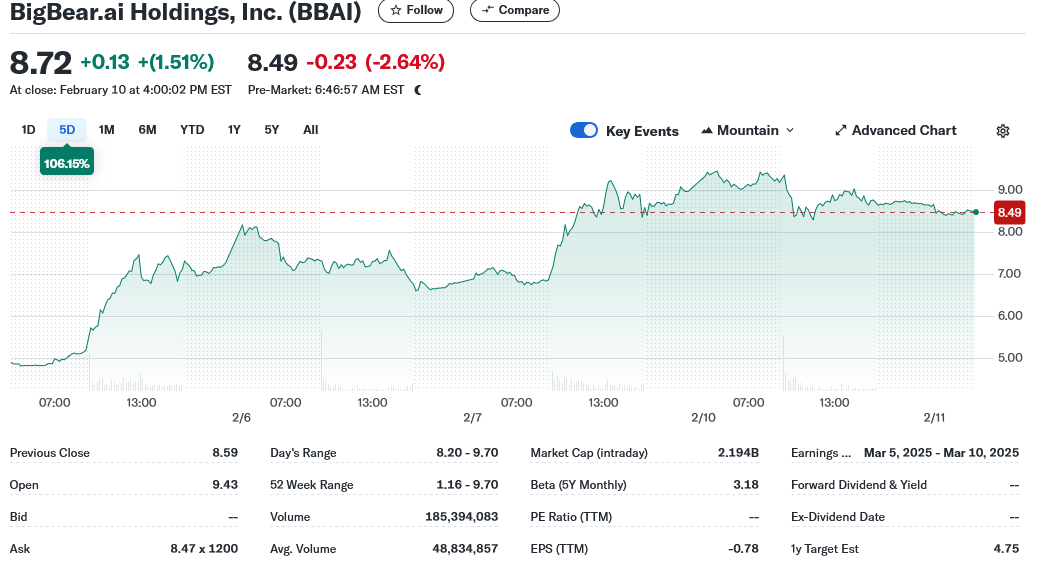Click the pre-market change -0.23 (-2.64%)

[x=375, y=62]
